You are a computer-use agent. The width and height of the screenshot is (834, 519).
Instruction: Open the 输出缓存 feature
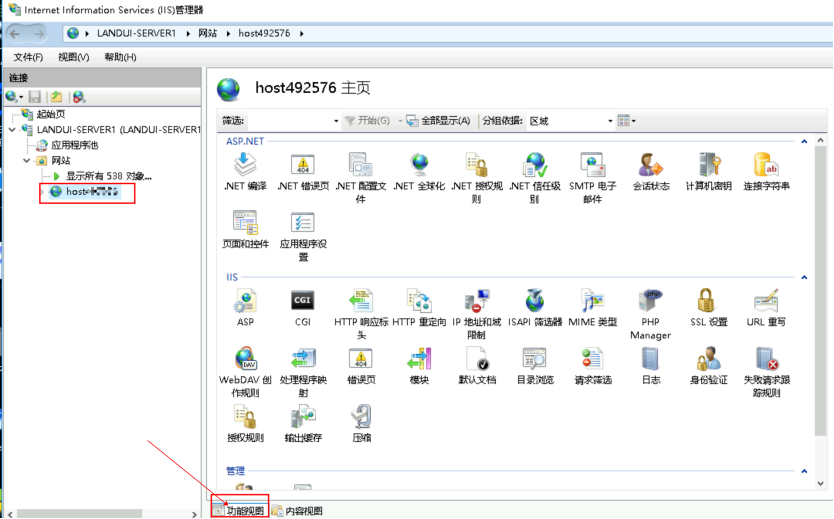pos(303,423)
